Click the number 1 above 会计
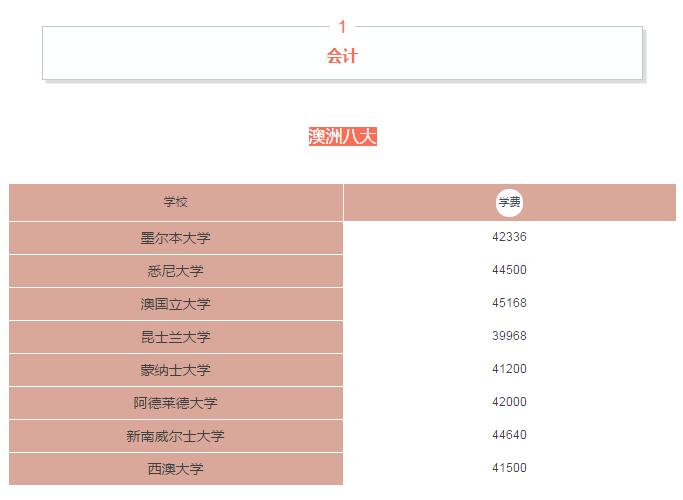This screenshot has width=683, height=500. click(x=342, y=27)
